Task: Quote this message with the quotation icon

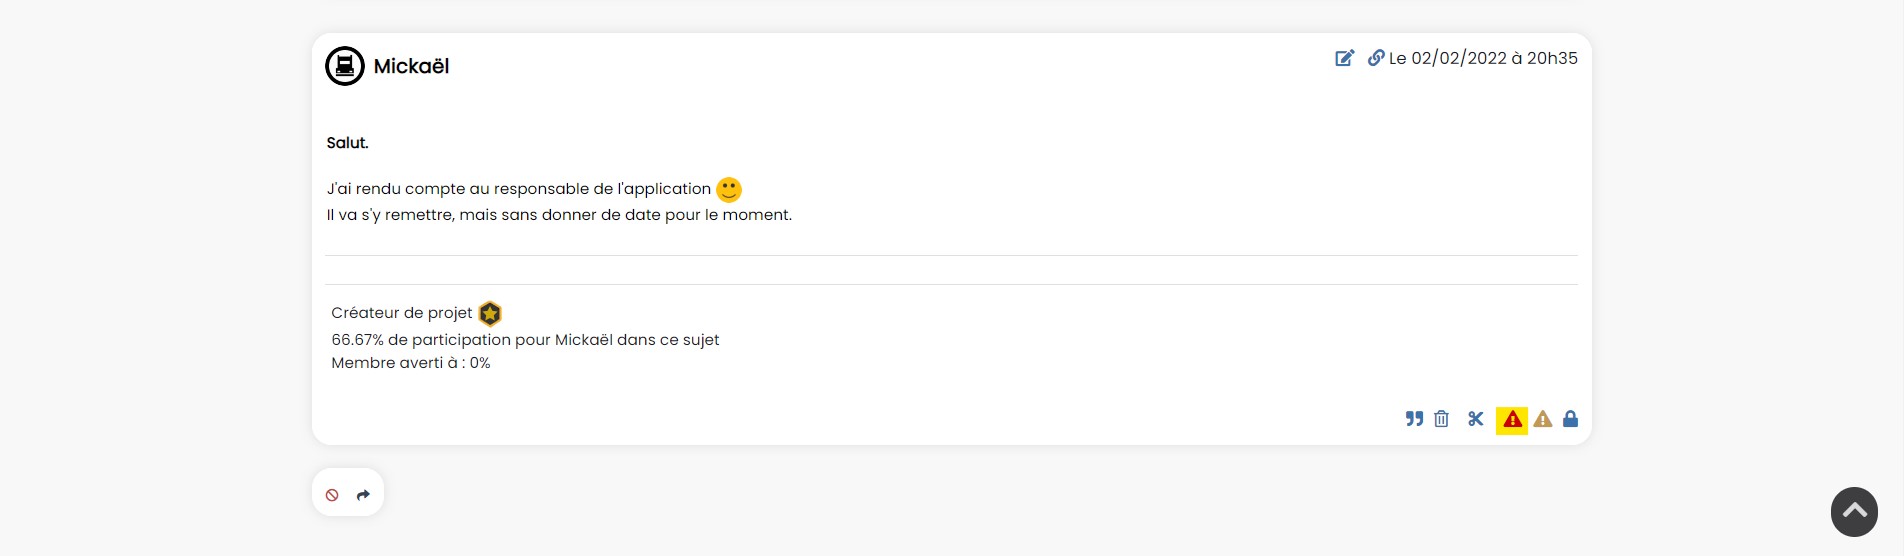Action: (x=1414, y=419)
